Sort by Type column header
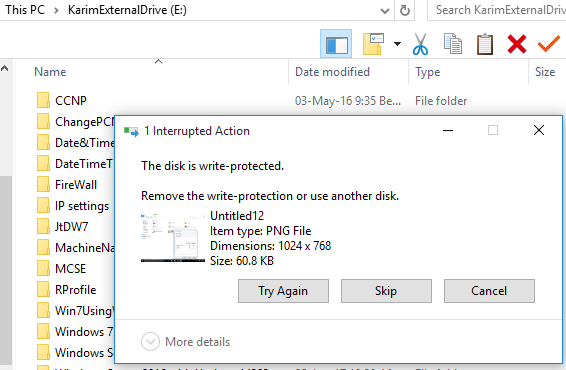 [427, 72]
